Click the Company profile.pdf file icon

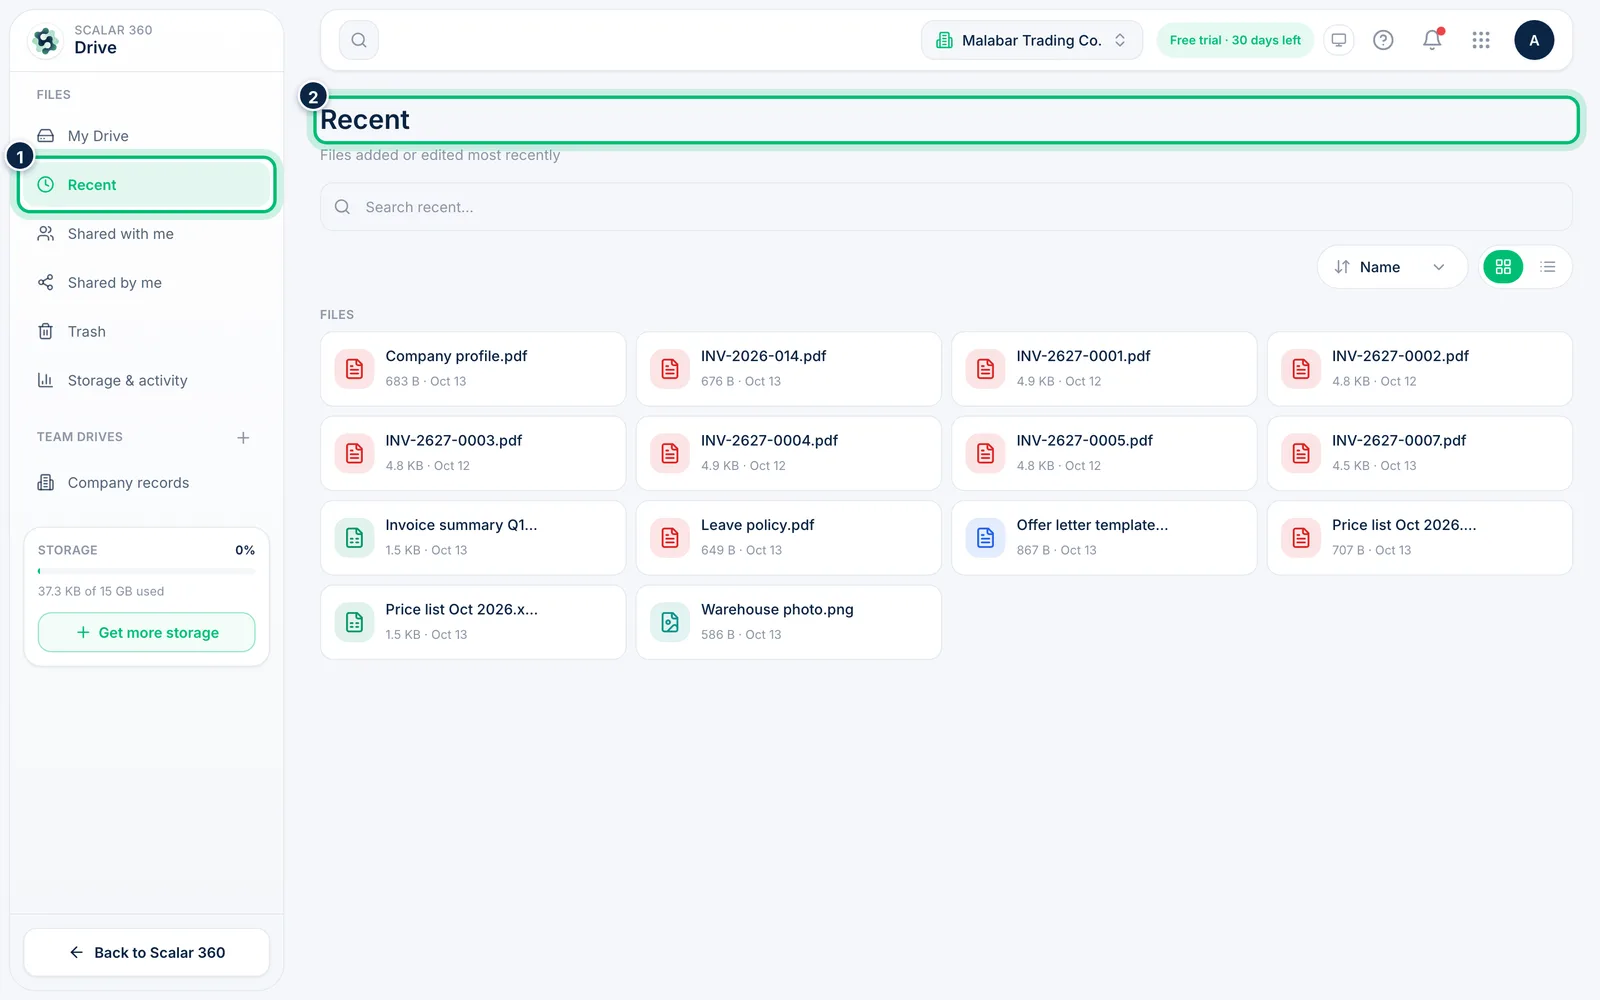354,369
